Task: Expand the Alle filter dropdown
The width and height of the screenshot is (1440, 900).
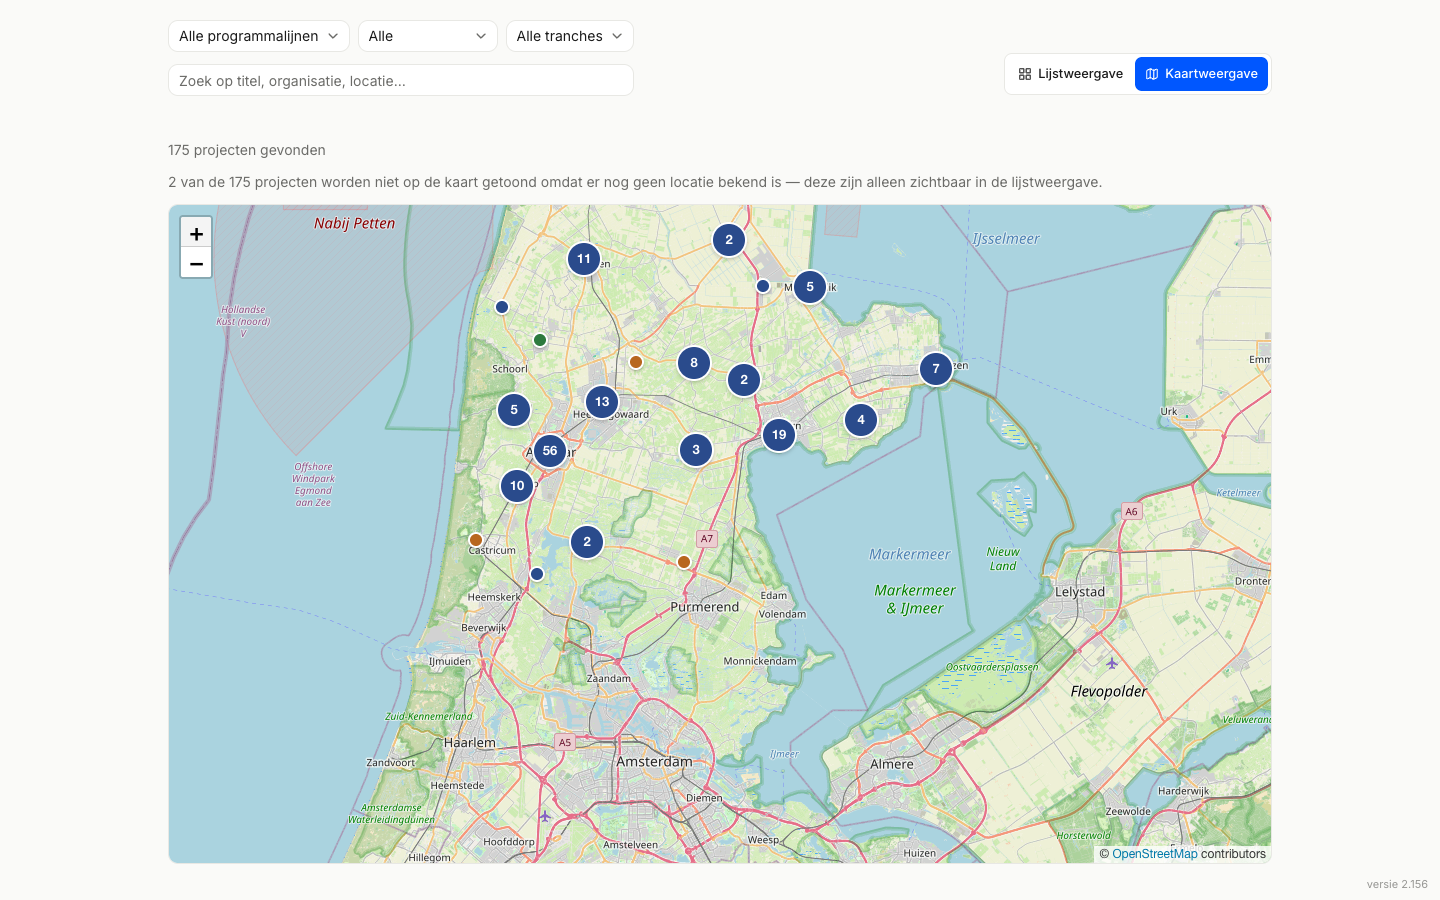Action: [428, 36]
